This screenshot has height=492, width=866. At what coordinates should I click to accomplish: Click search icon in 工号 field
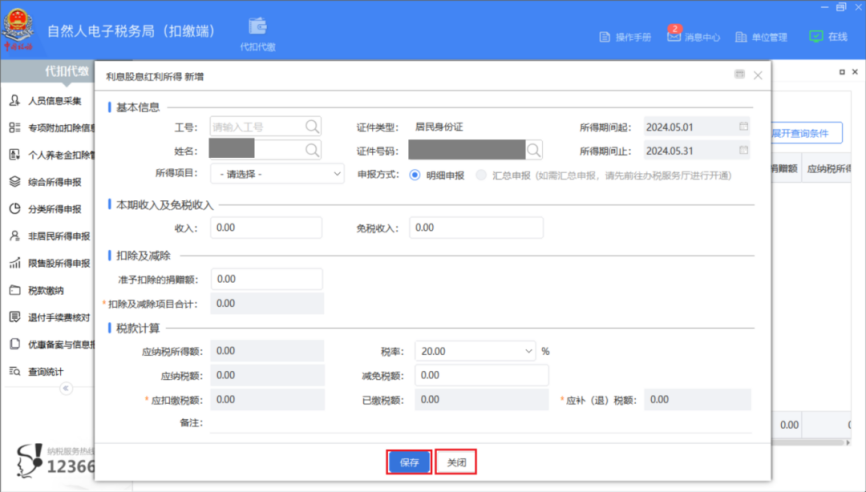pos(313,127)
